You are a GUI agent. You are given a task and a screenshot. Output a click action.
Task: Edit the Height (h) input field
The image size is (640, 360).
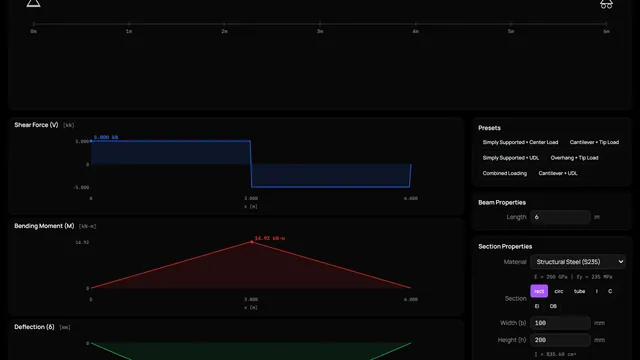560,340
